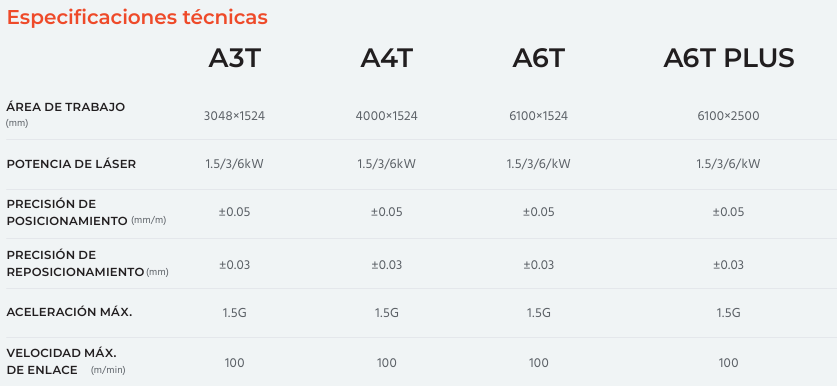Select the A6T PLUS column header

click(x=729, y=58)
